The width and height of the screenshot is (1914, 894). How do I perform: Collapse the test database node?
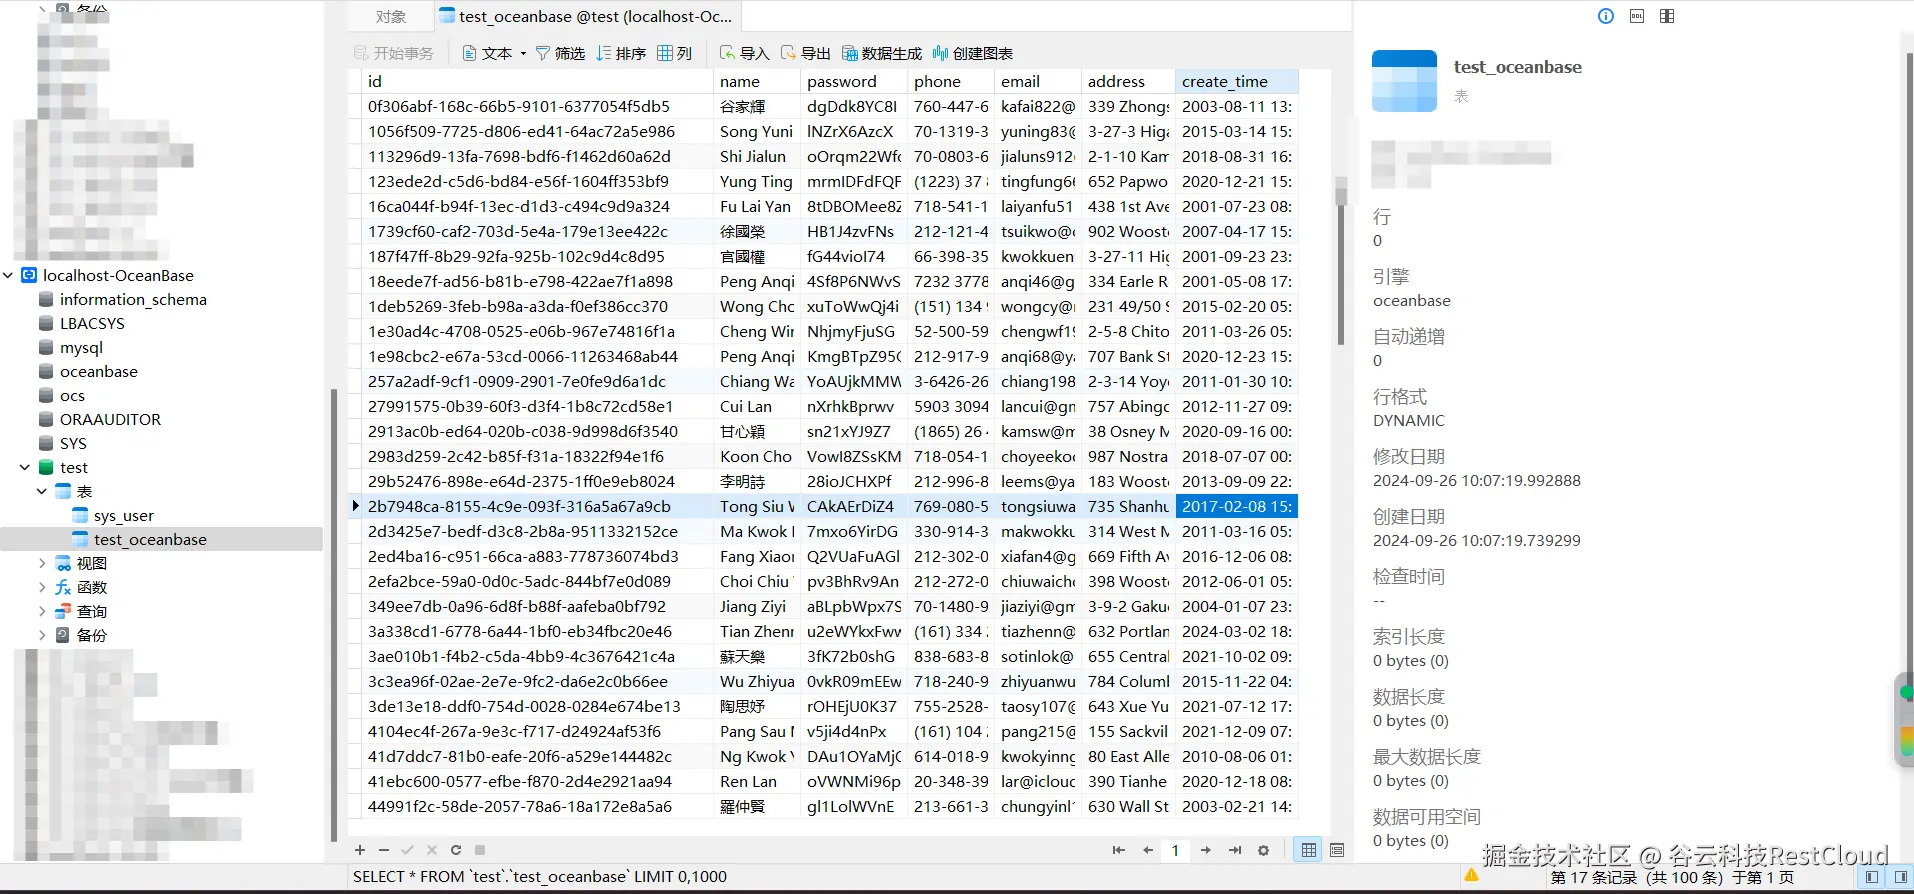pos(25,467)
